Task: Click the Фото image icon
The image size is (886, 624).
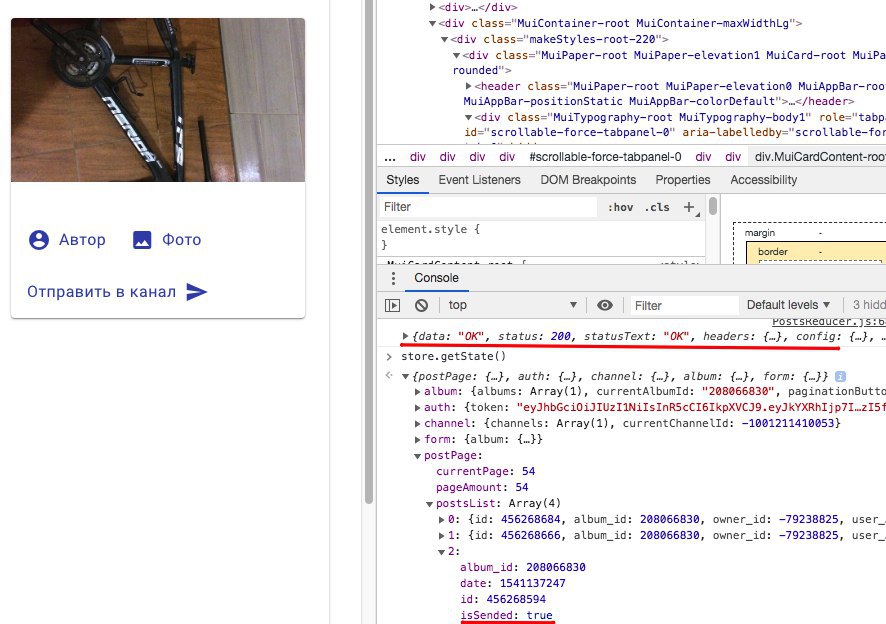Action: (x=142, y=240)
